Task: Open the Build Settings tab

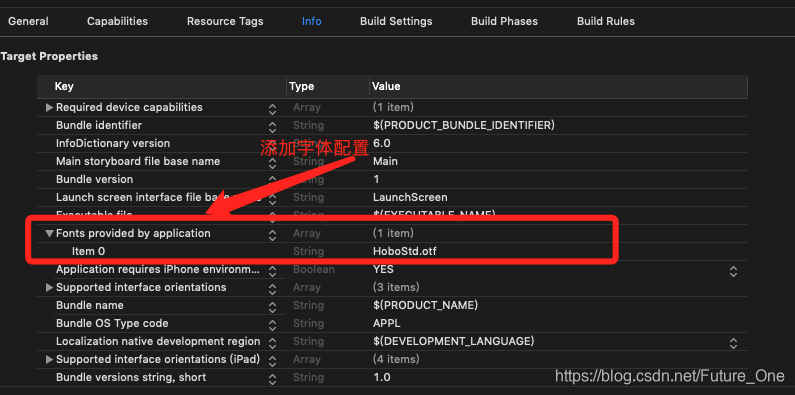Action: click(x=396, y=21)
